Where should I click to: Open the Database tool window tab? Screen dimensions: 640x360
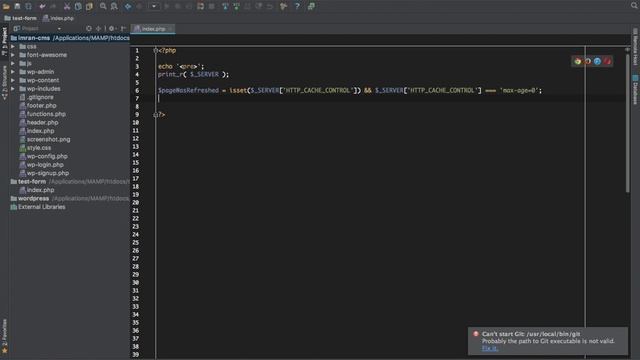[x=635, y=90]
